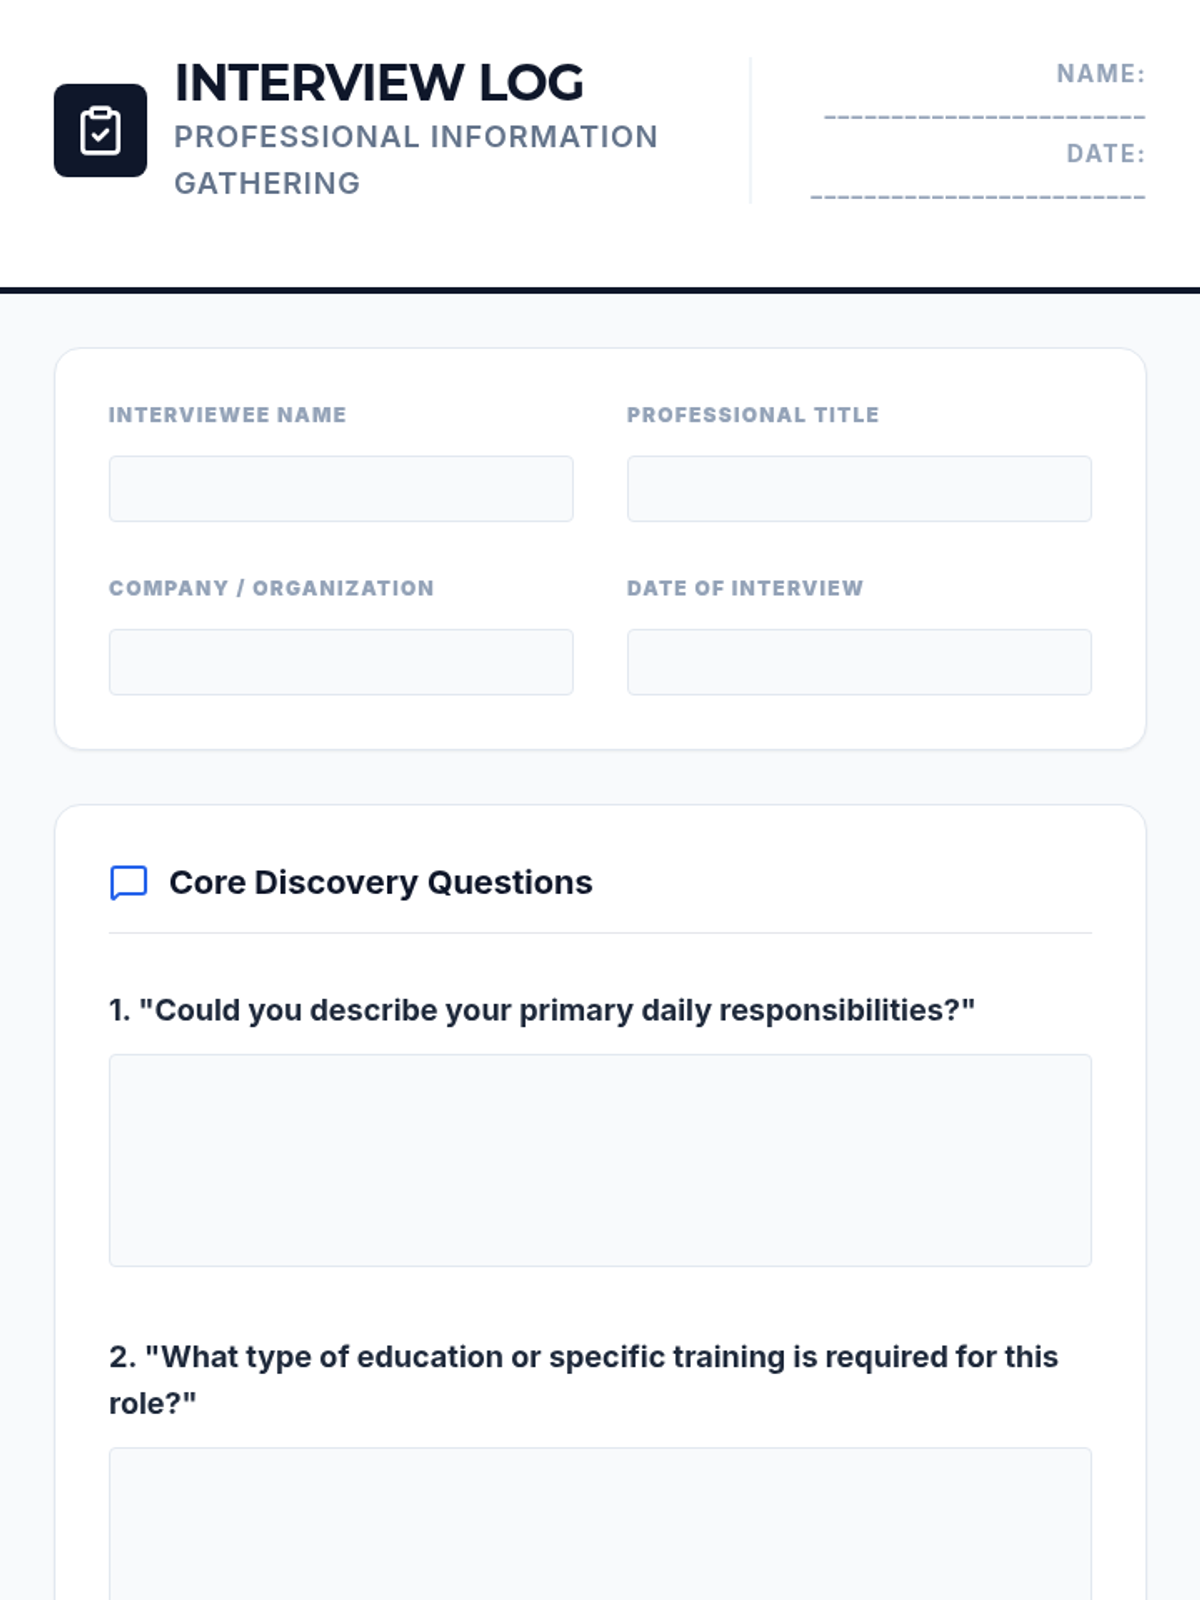Click the clipboard checkmark logo icon
The height and width of the screenshot is (1600, 1200).
point(100,131)
